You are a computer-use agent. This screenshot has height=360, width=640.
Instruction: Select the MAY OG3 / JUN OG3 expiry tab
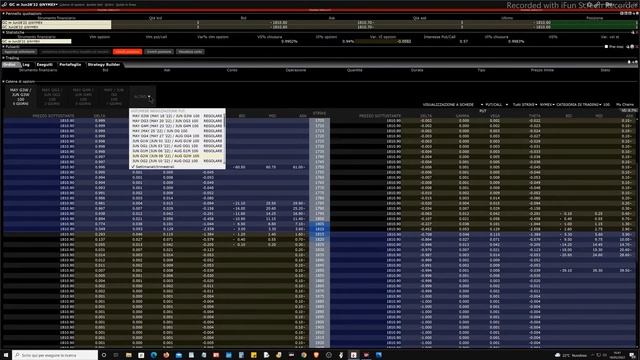click(x=52, y=97)
